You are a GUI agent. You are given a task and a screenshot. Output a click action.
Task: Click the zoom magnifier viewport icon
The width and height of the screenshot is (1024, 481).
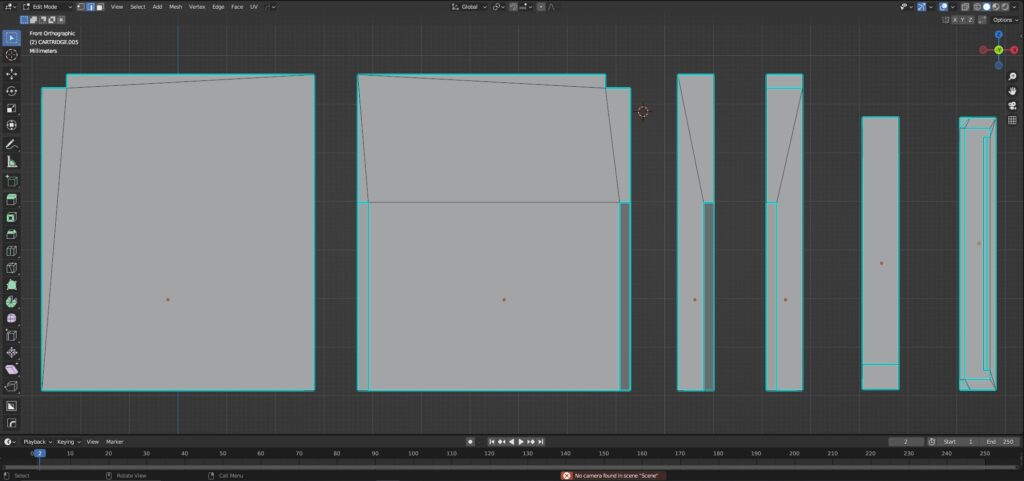click(1012, 76)
